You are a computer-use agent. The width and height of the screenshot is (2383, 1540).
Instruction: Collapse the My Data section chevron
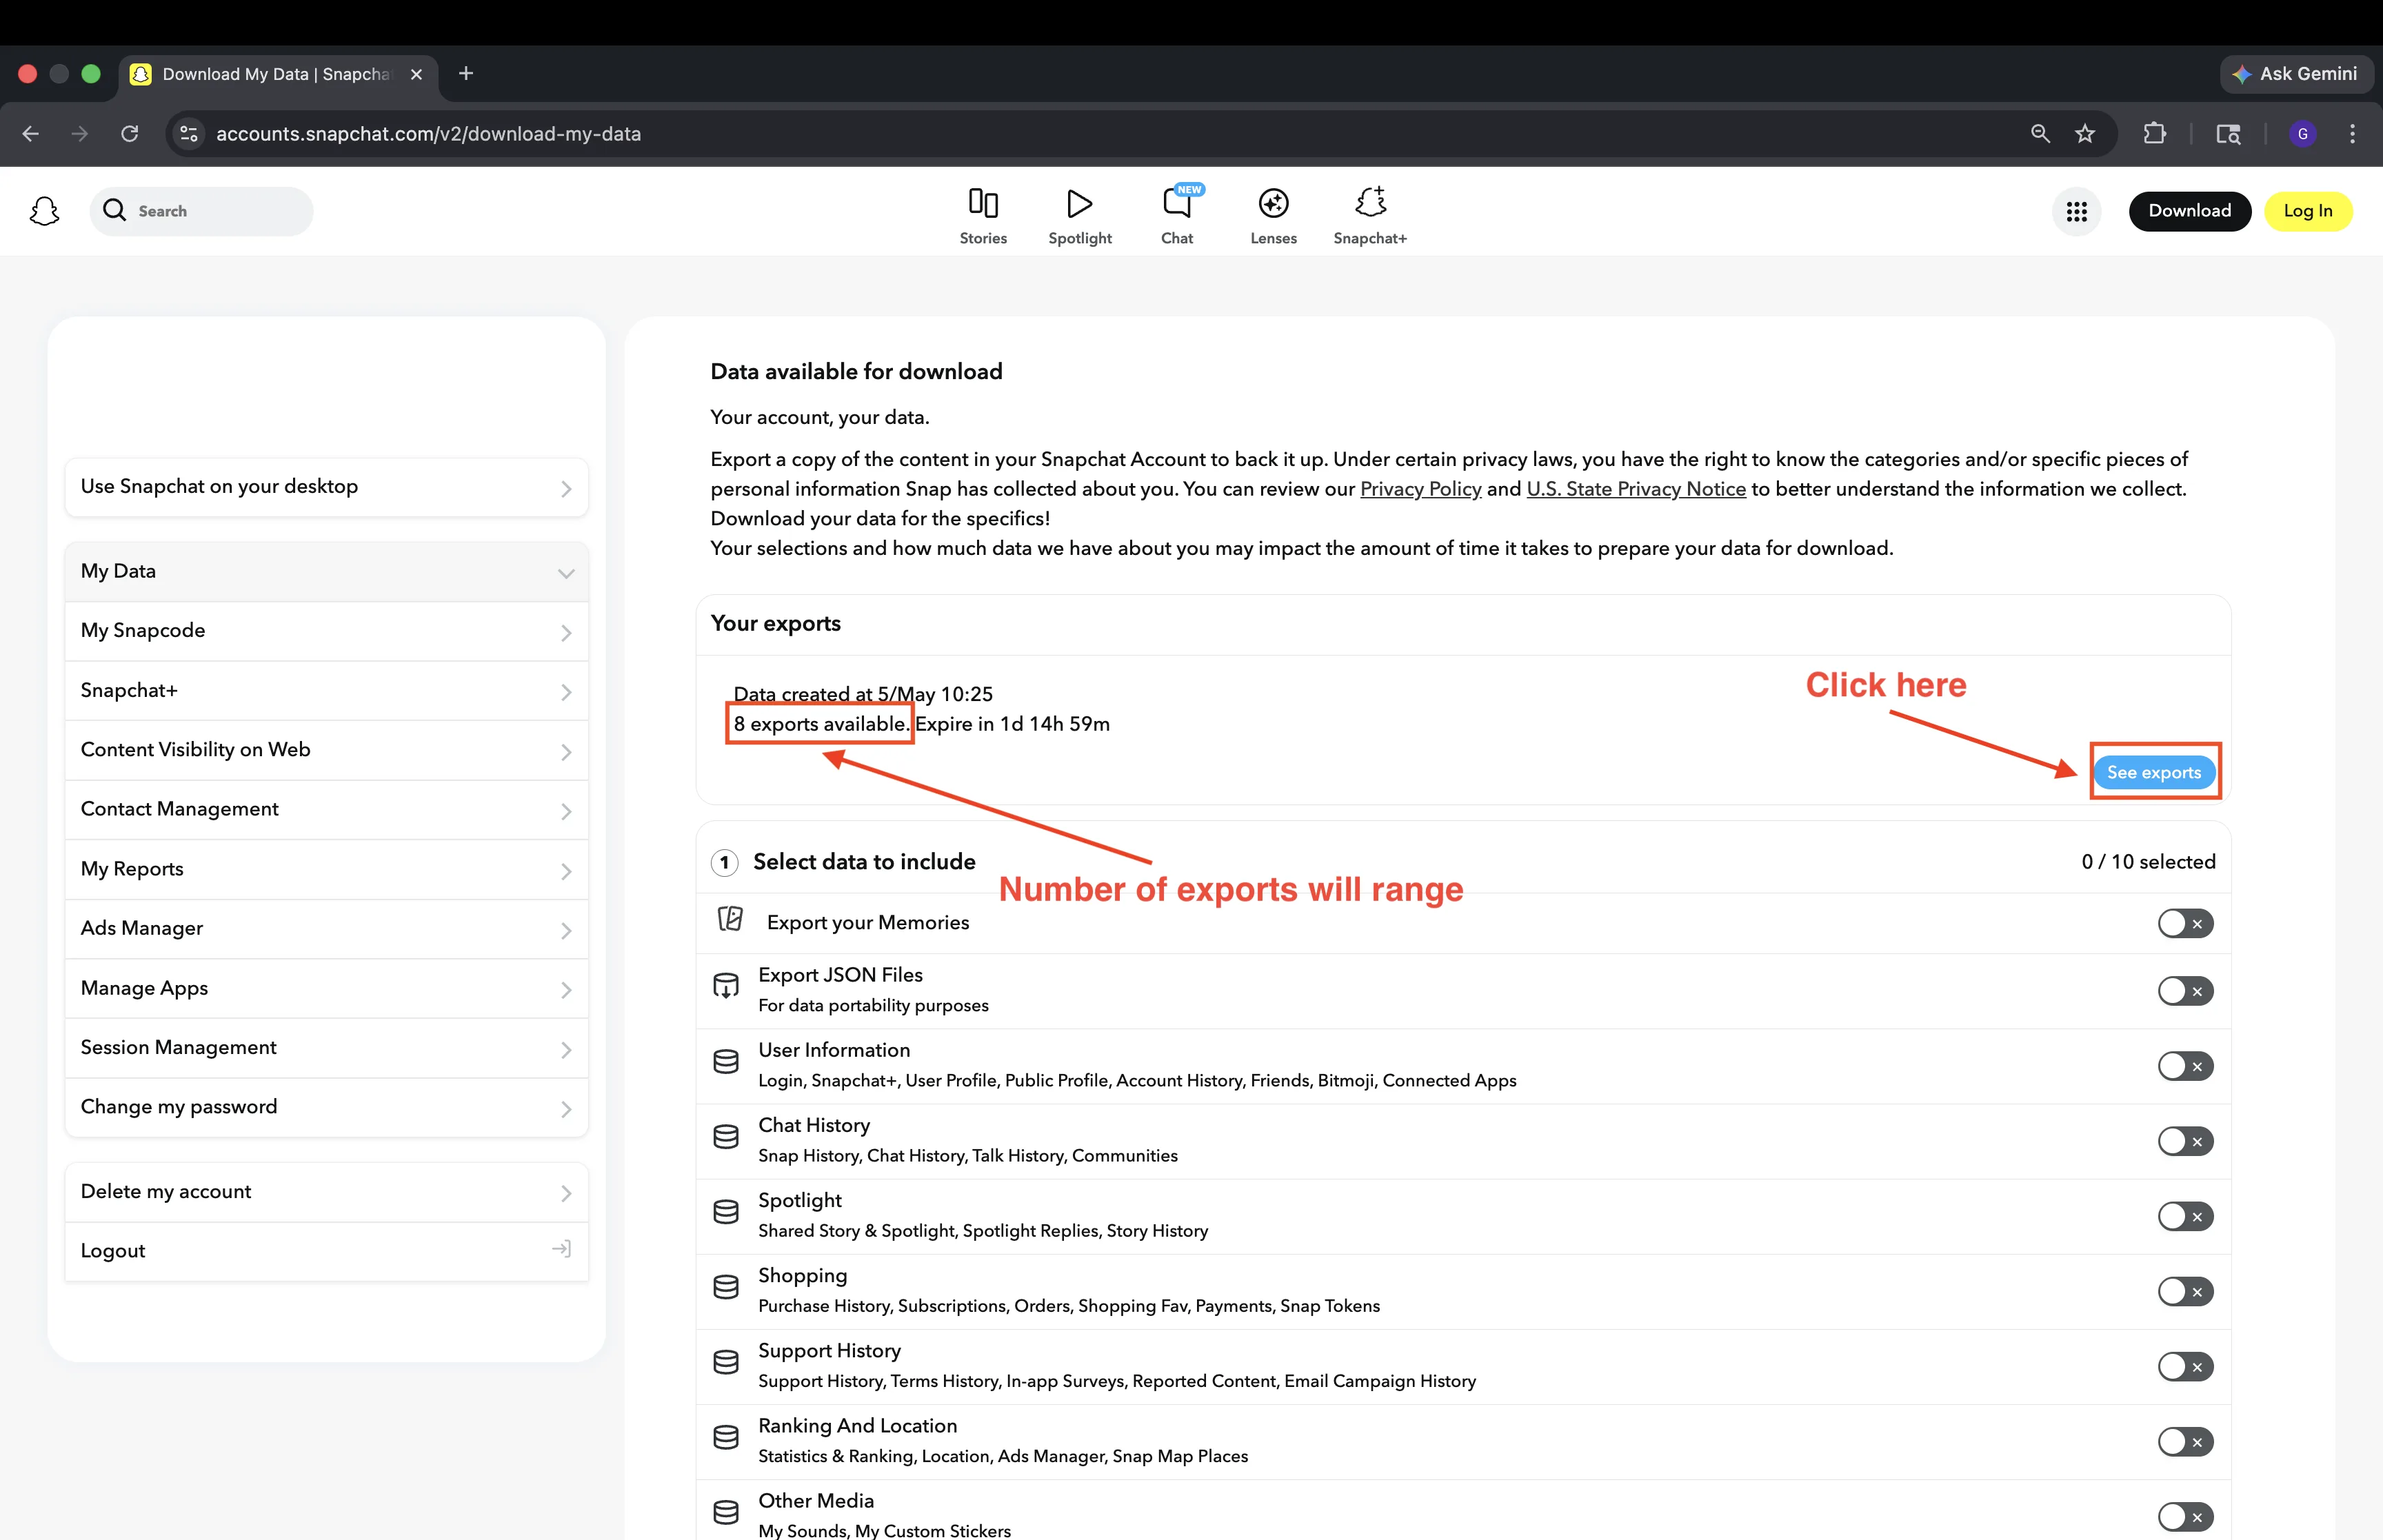coord(566,573)
